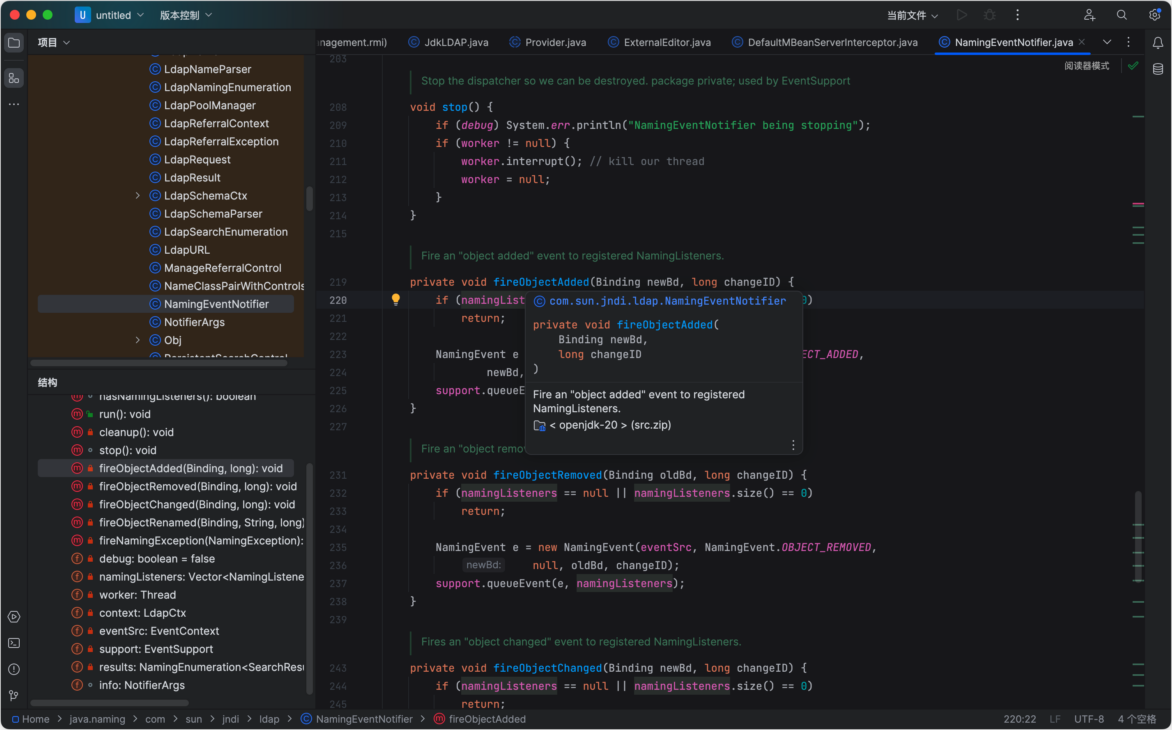
Task: Click the NamingEventNotifier breadcrumb
Action: point(357,719)
